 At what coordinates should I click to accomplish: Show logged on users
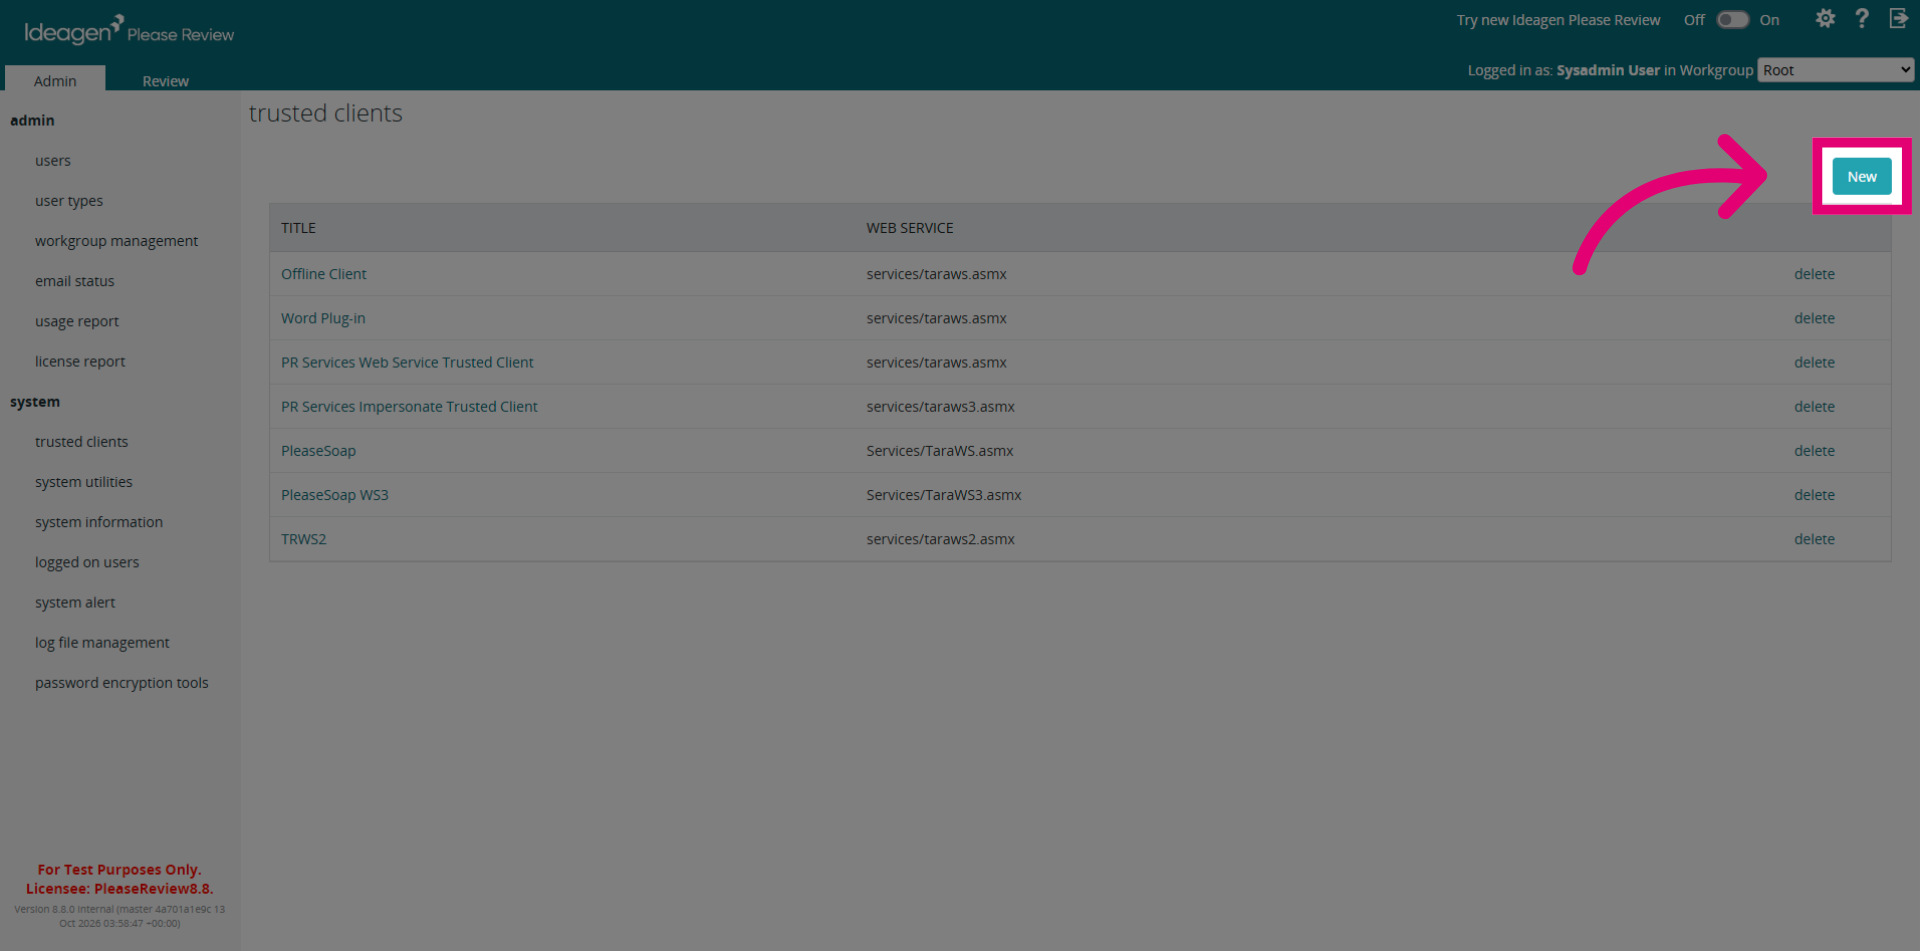pos(87,562)
